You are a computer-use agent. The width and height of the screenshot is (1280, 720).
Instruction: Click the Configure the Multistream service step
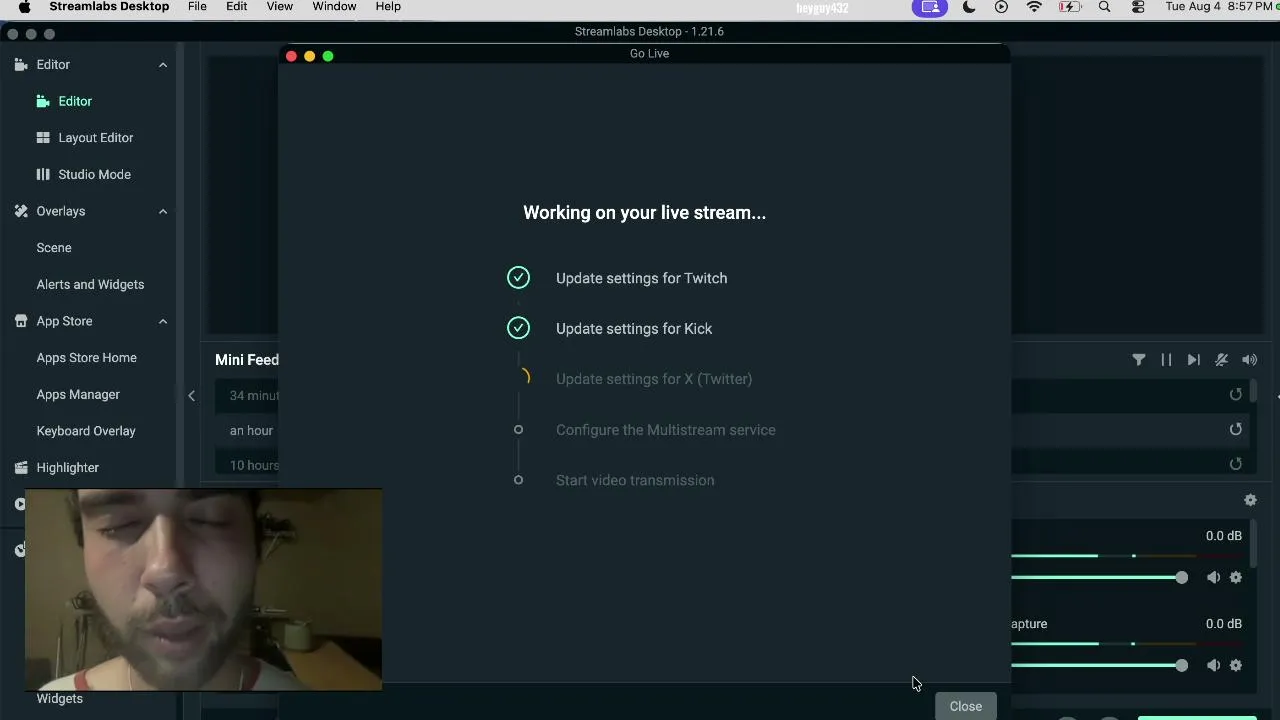pos(666,430)
